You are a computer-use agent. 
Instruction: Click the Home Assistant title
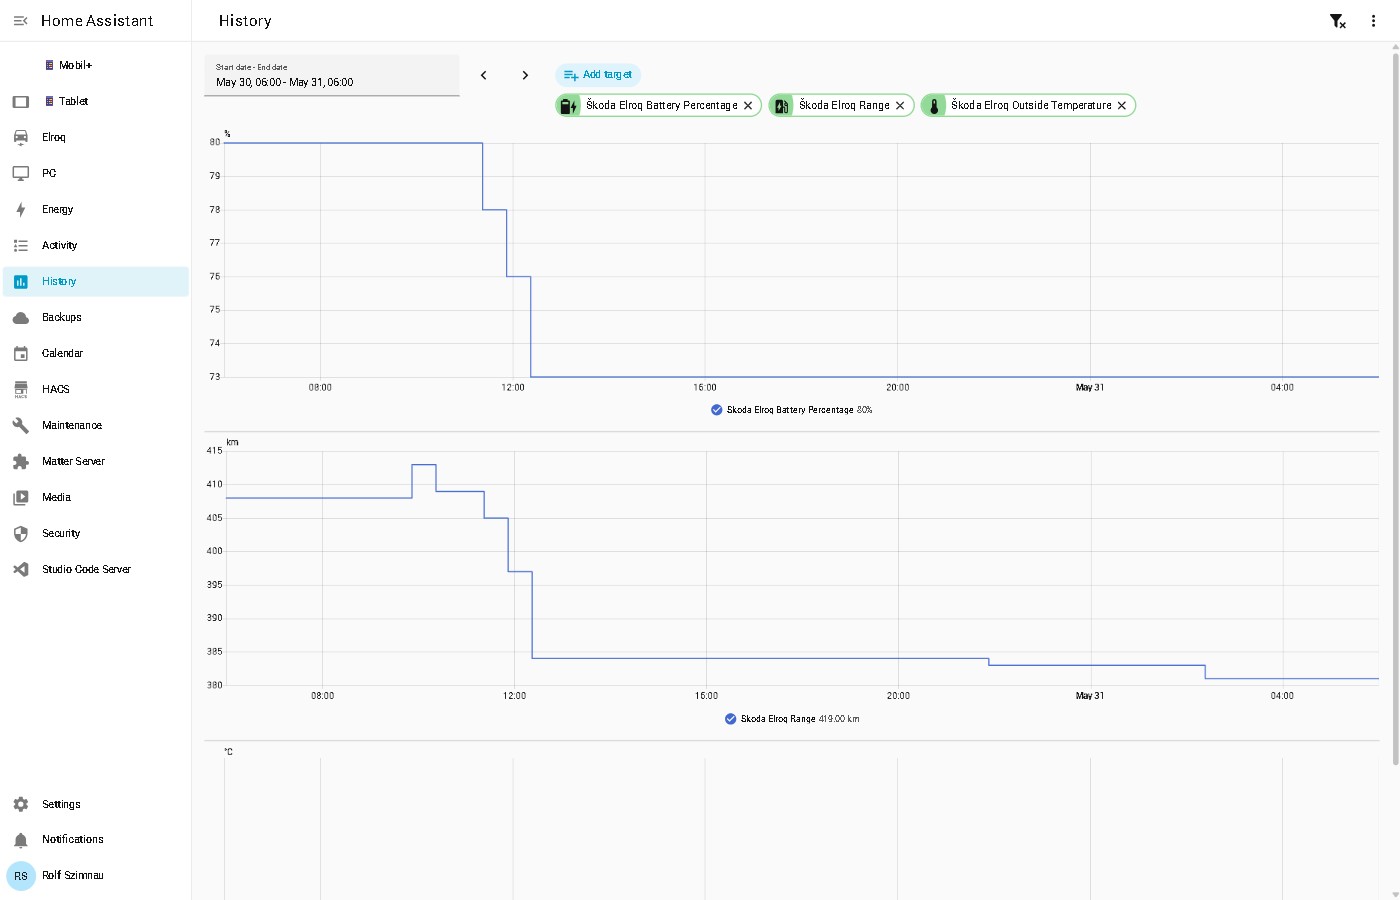click(97, 21)
